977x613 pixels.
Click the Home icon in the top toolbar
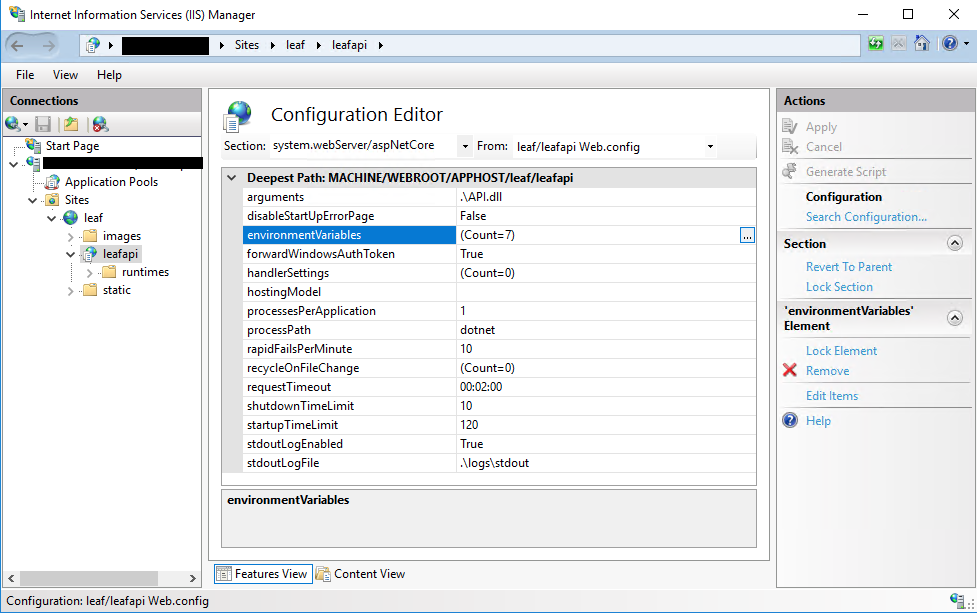921,44
